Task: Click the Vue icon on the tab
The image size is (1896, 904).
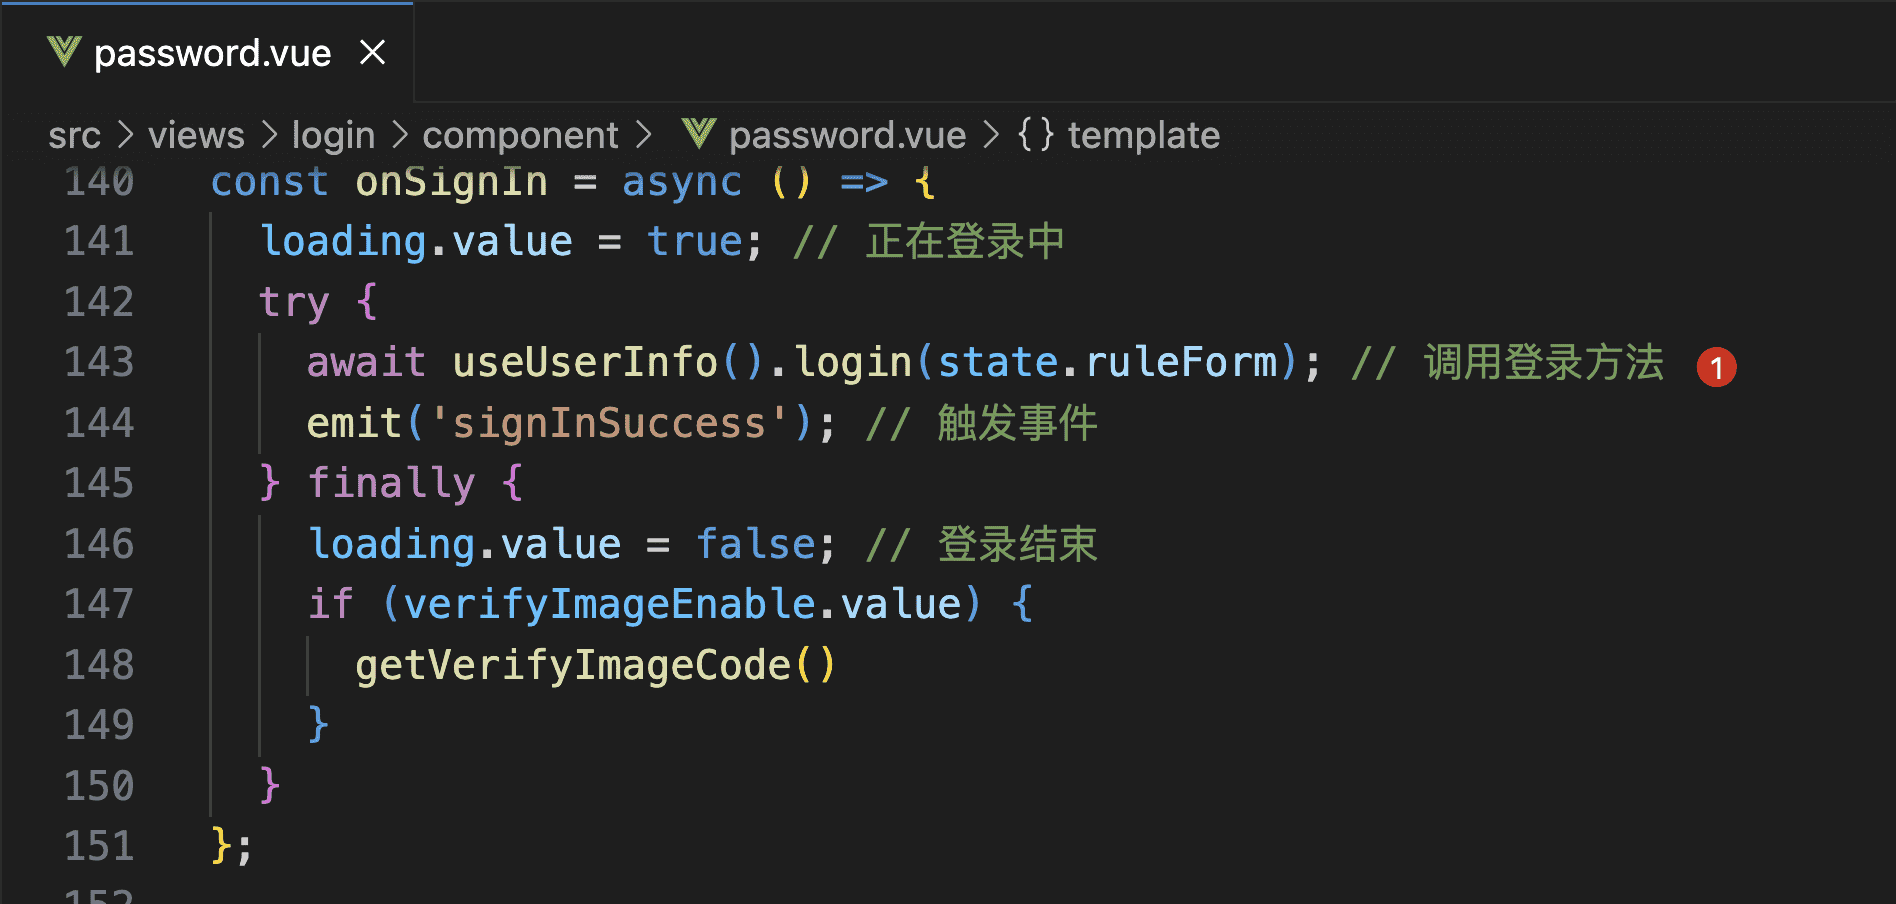Action: point(64,51)
